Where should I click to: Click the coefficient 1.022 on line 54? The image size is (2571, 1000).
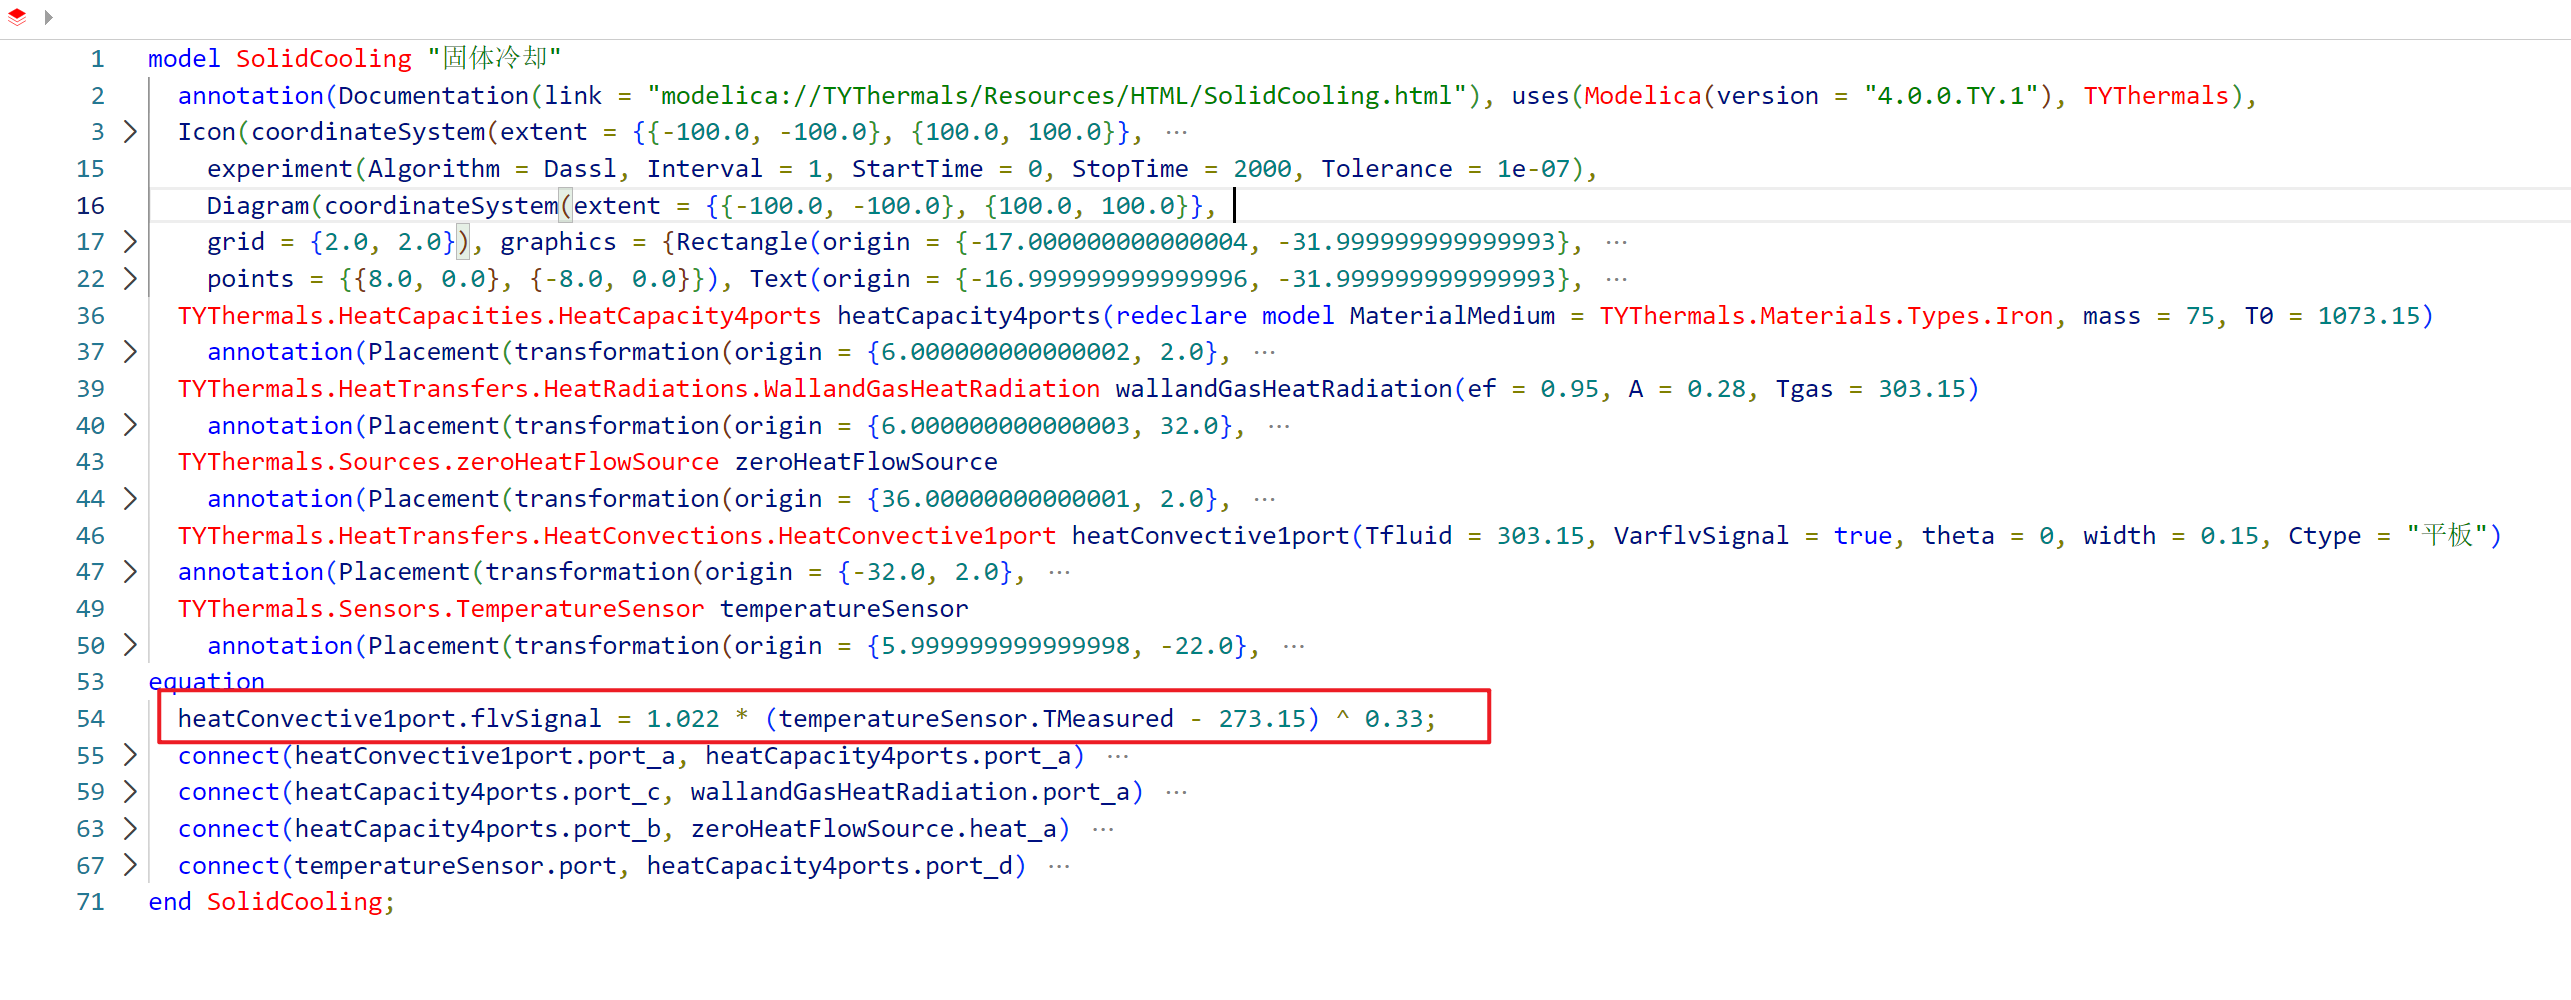683,718
